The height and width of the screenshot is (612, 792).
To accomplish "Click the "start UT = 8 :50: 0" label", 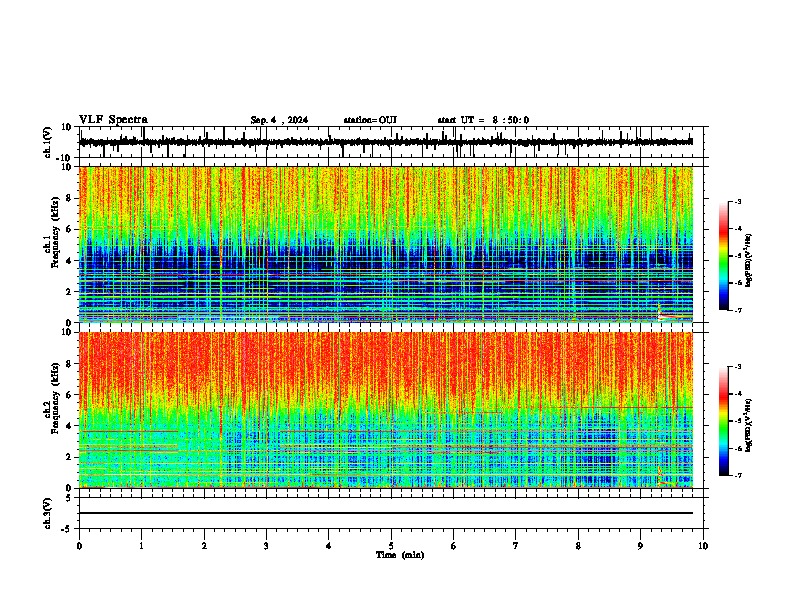I will pyautogui.click(x=483, y=120).
